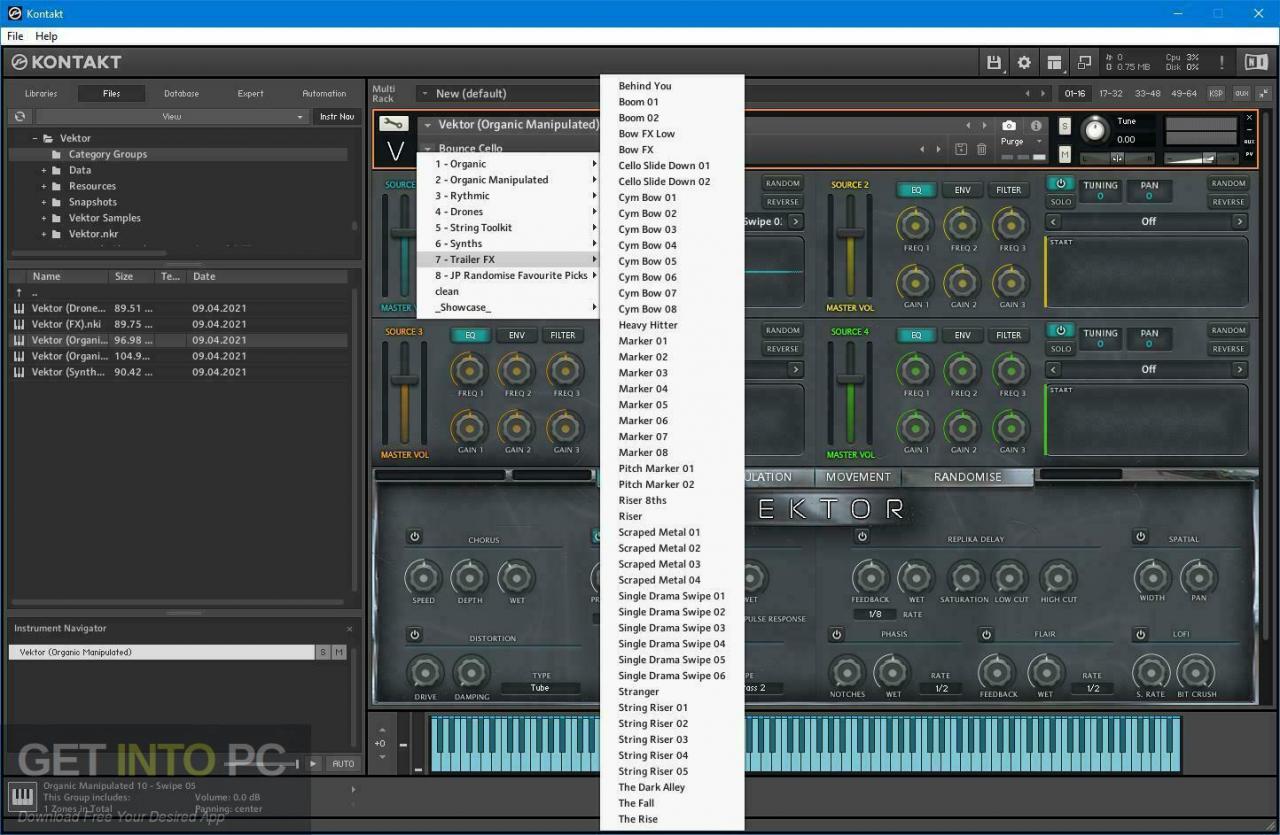Choose The Dark Alley snapshot
Viewport: 1280px width, 835px height.
pyautogui.click(x=652, y=787)
